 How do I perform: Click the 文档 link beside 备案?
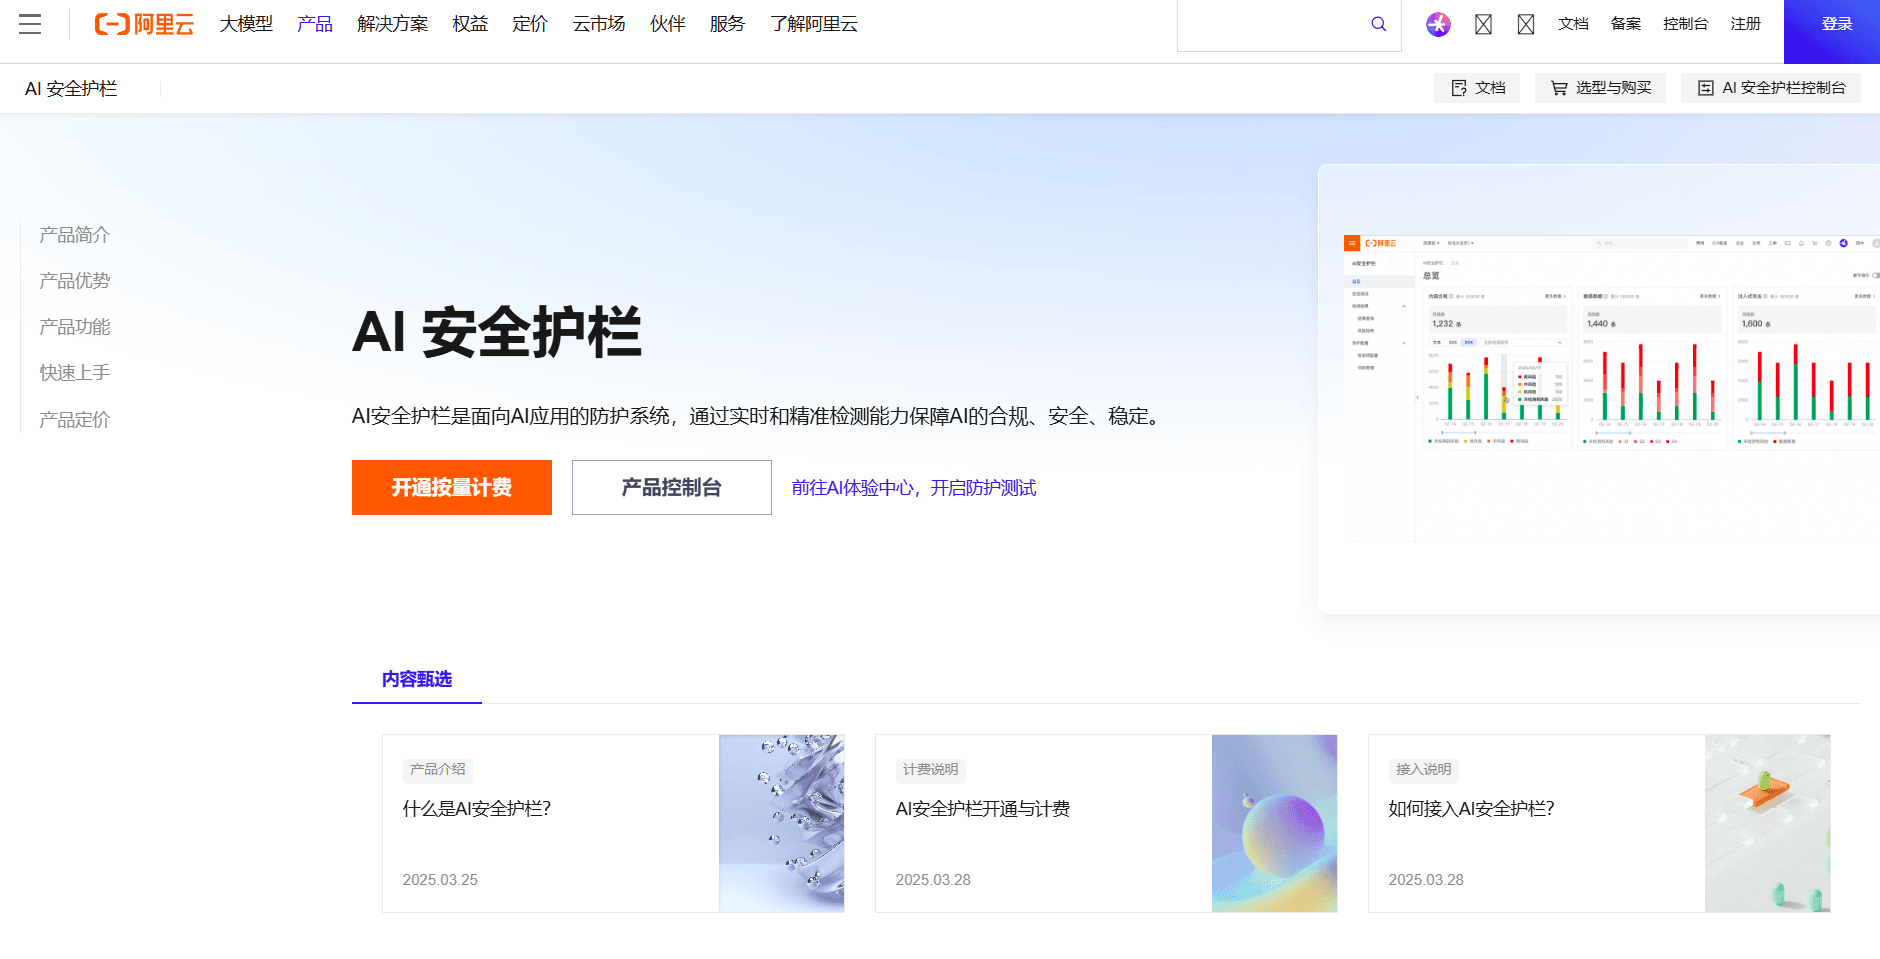[x=1573, y=24]
